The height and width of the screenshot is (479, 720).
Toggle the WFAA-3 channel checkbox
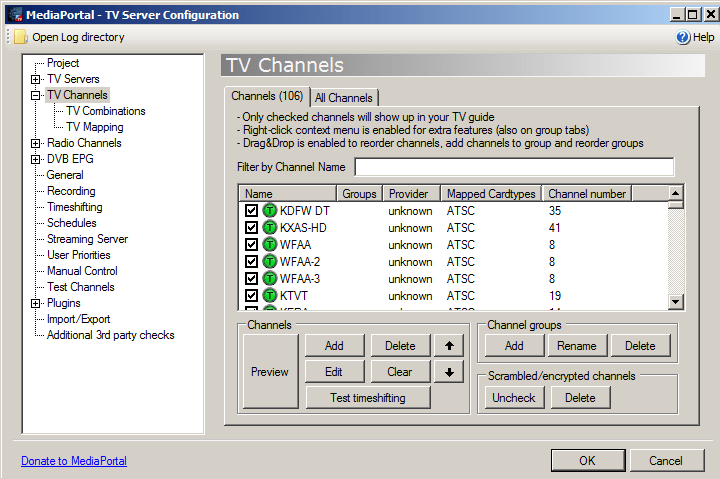tap(251, 279)
